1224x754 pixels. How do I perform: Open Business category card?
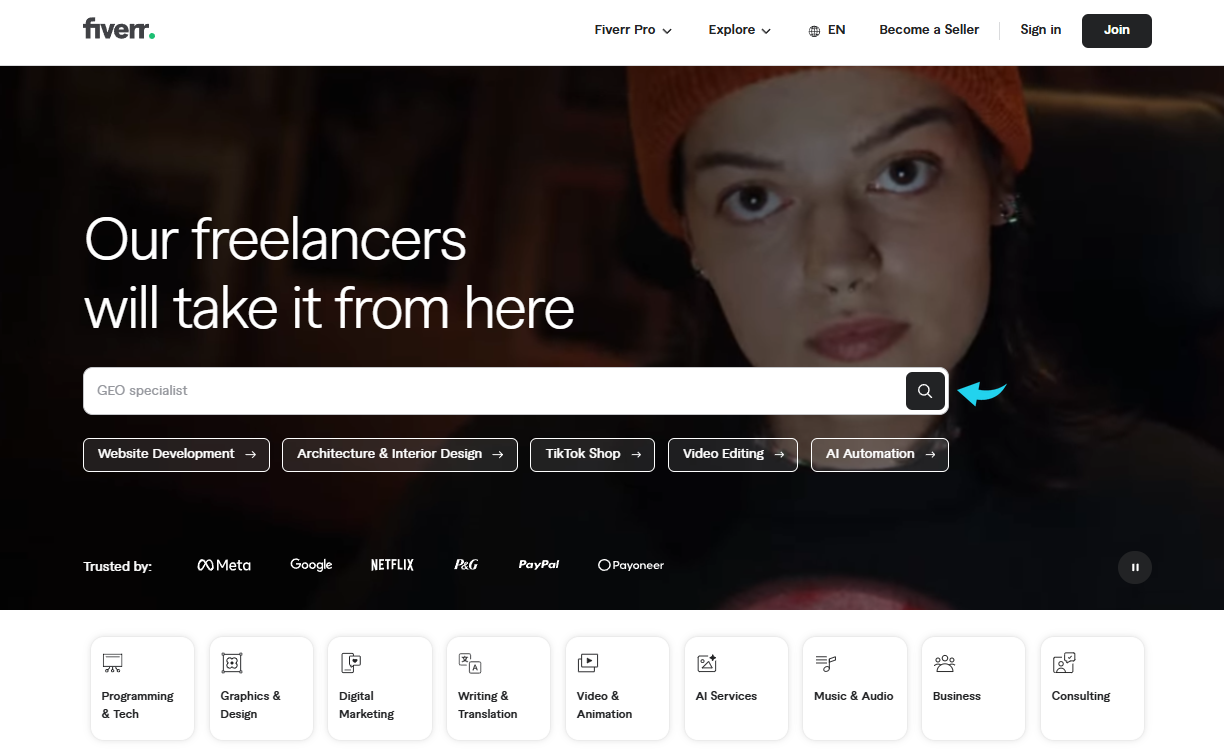point(973,688)
